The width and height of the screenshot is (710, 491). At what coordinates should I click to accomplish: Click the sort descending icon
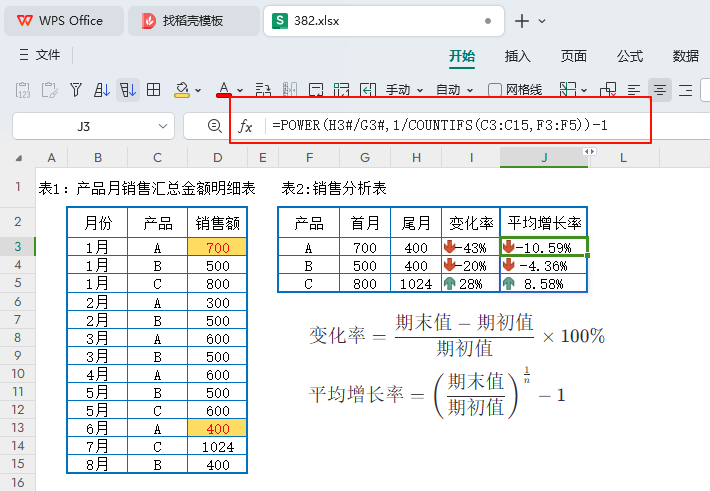[128, 90]
